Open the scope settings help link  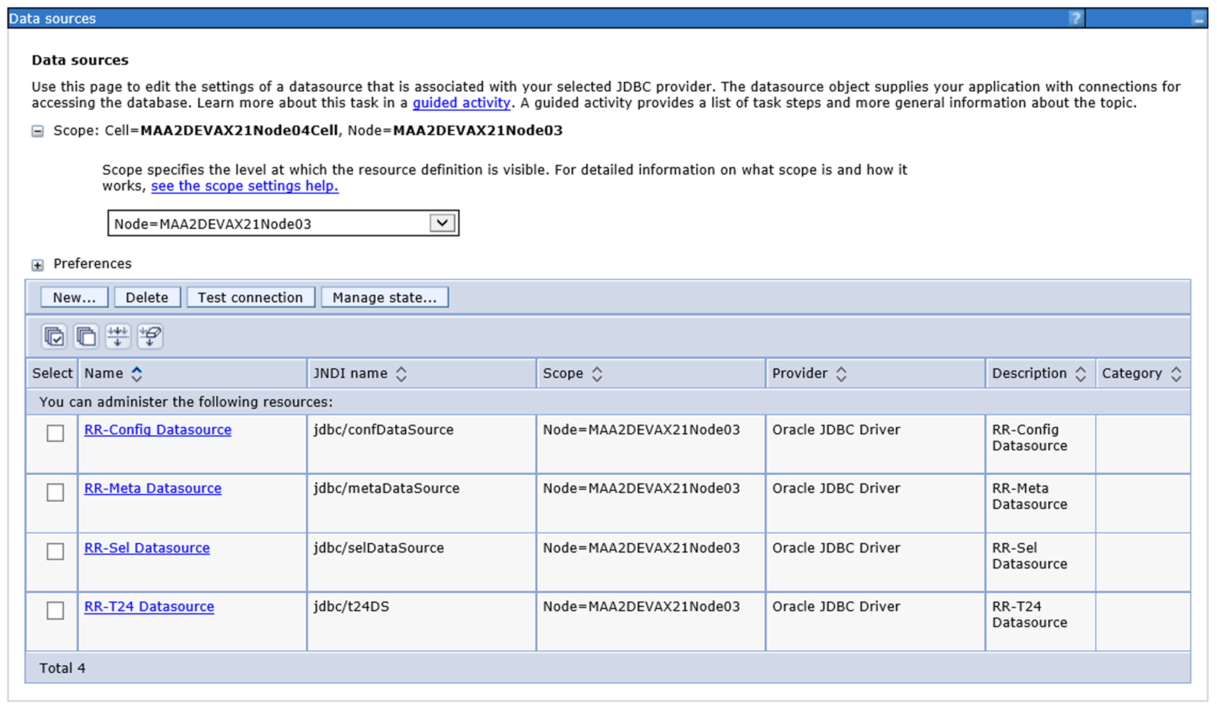tap(244, 186)
